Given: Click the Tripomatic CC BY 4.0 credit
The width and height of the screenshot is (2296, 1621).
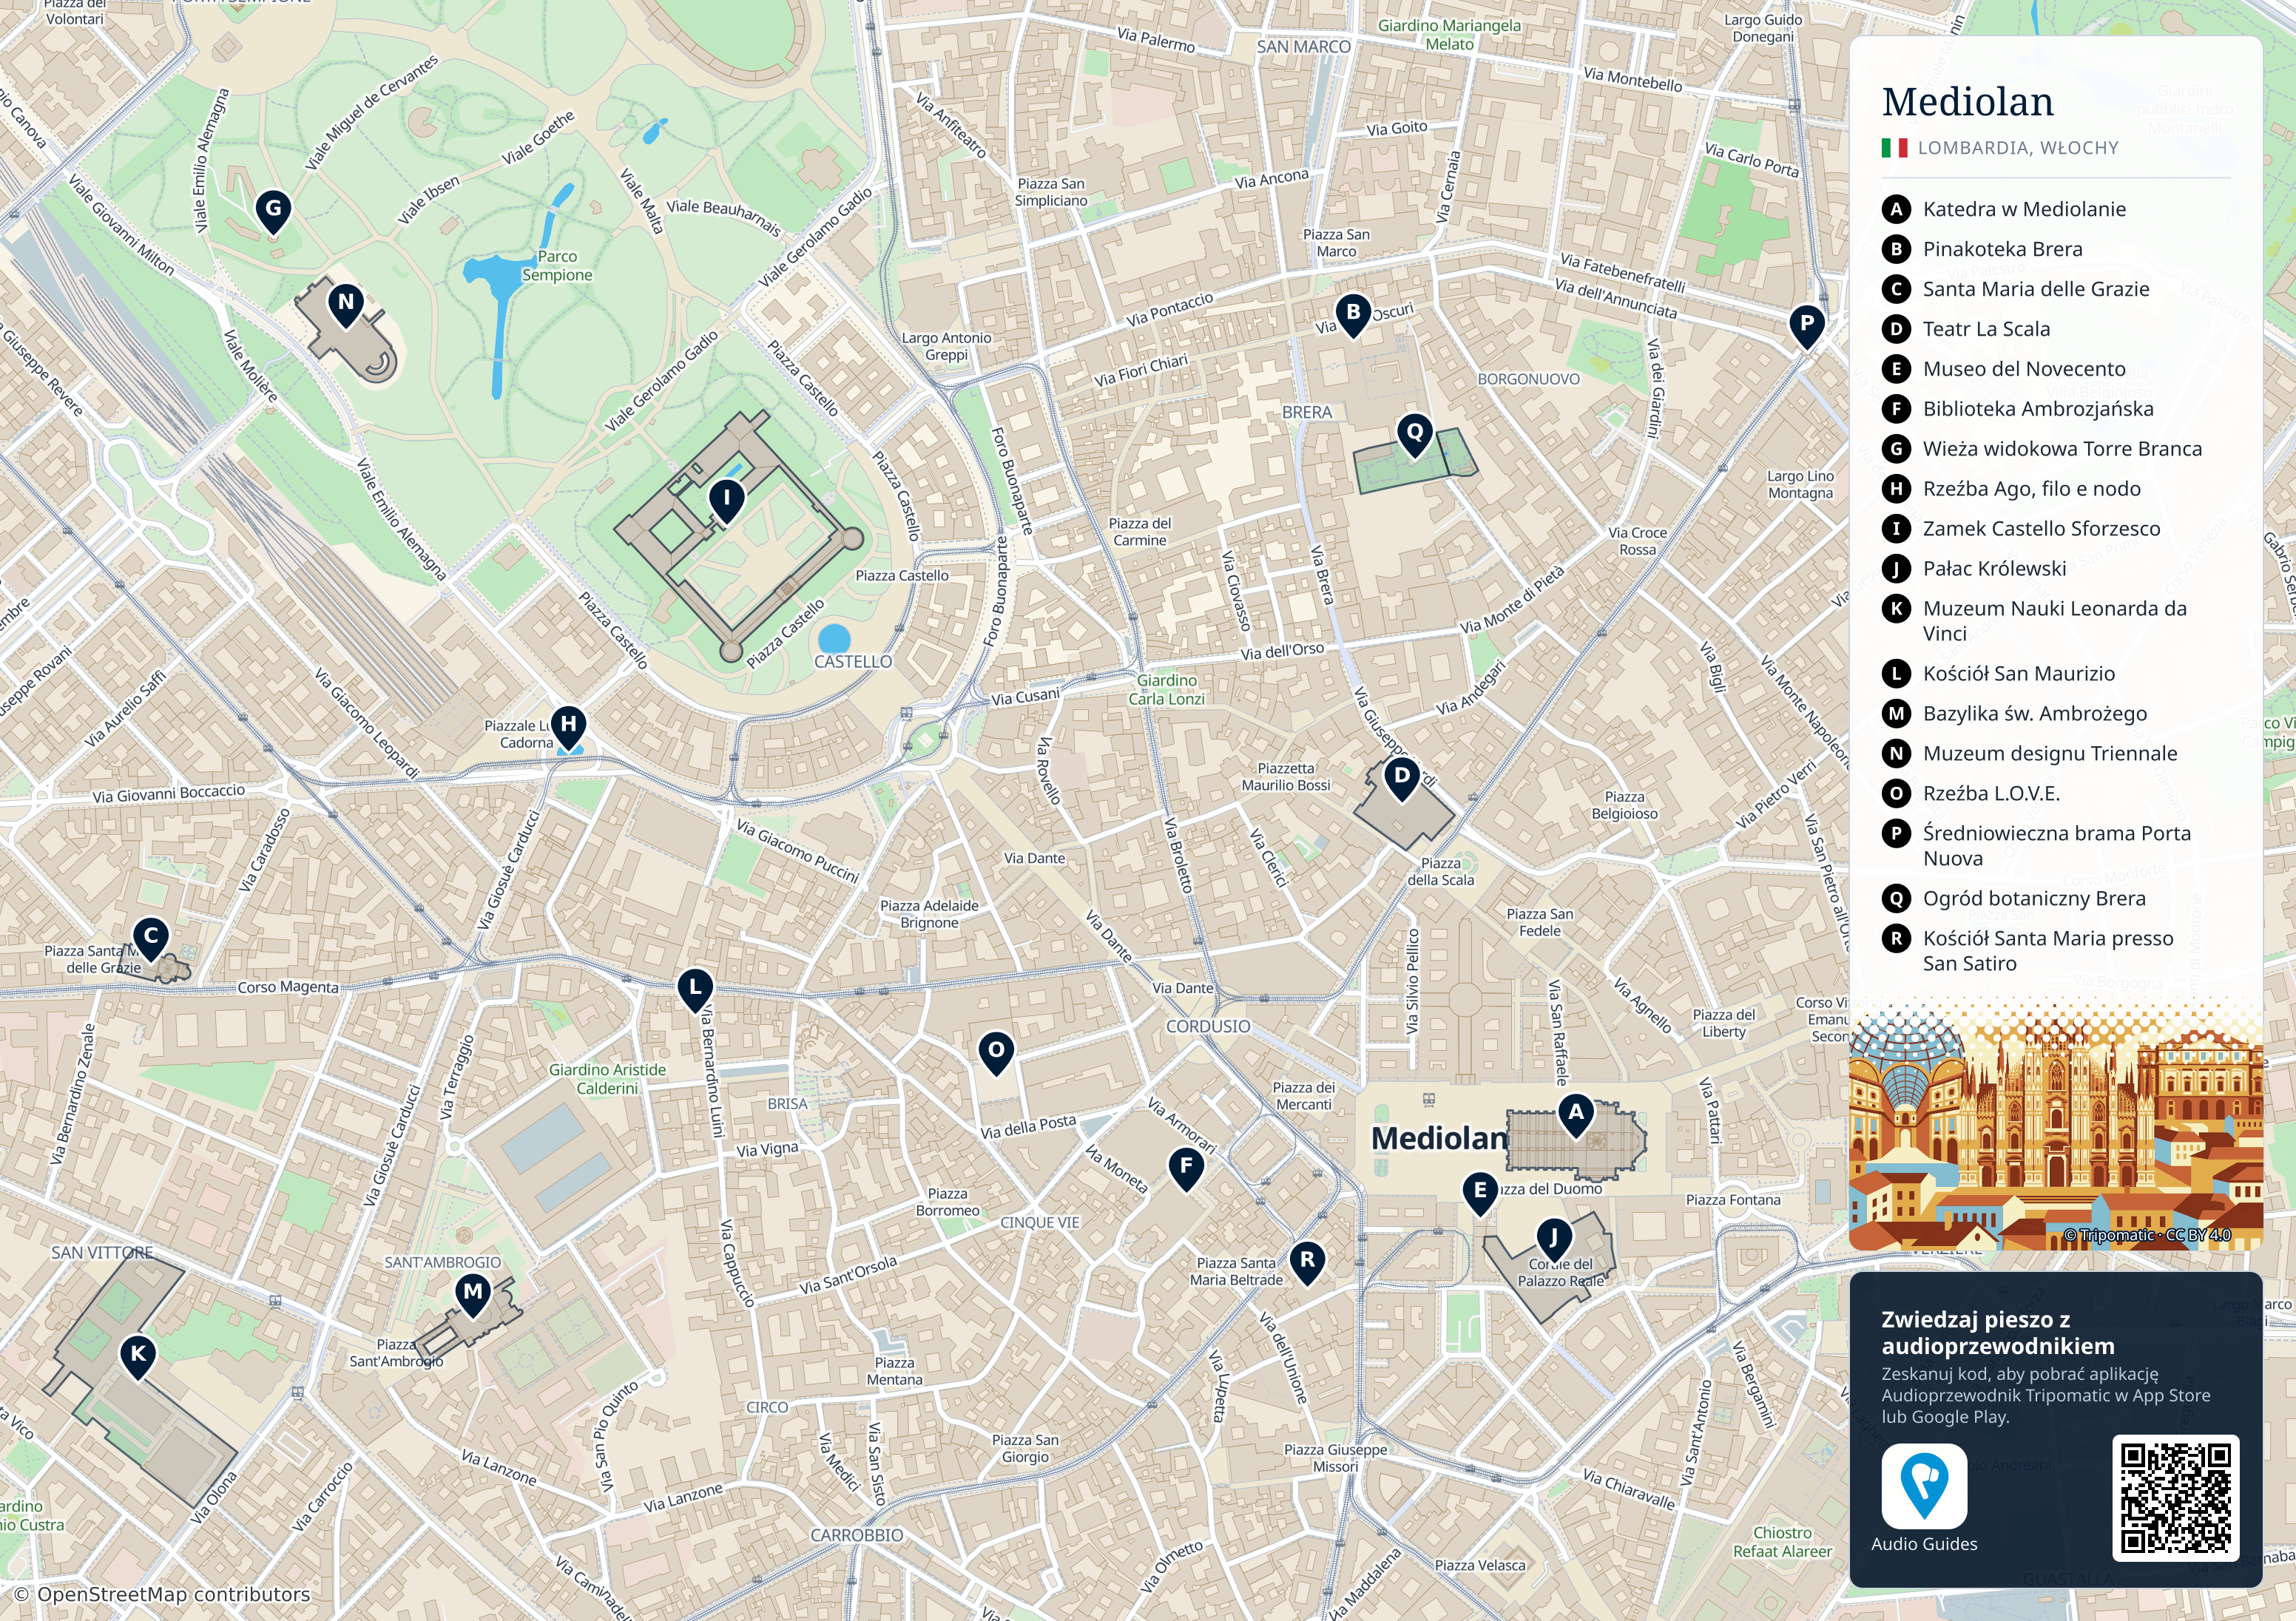Looking at the screenshot, I should tap(2147, 1235).
